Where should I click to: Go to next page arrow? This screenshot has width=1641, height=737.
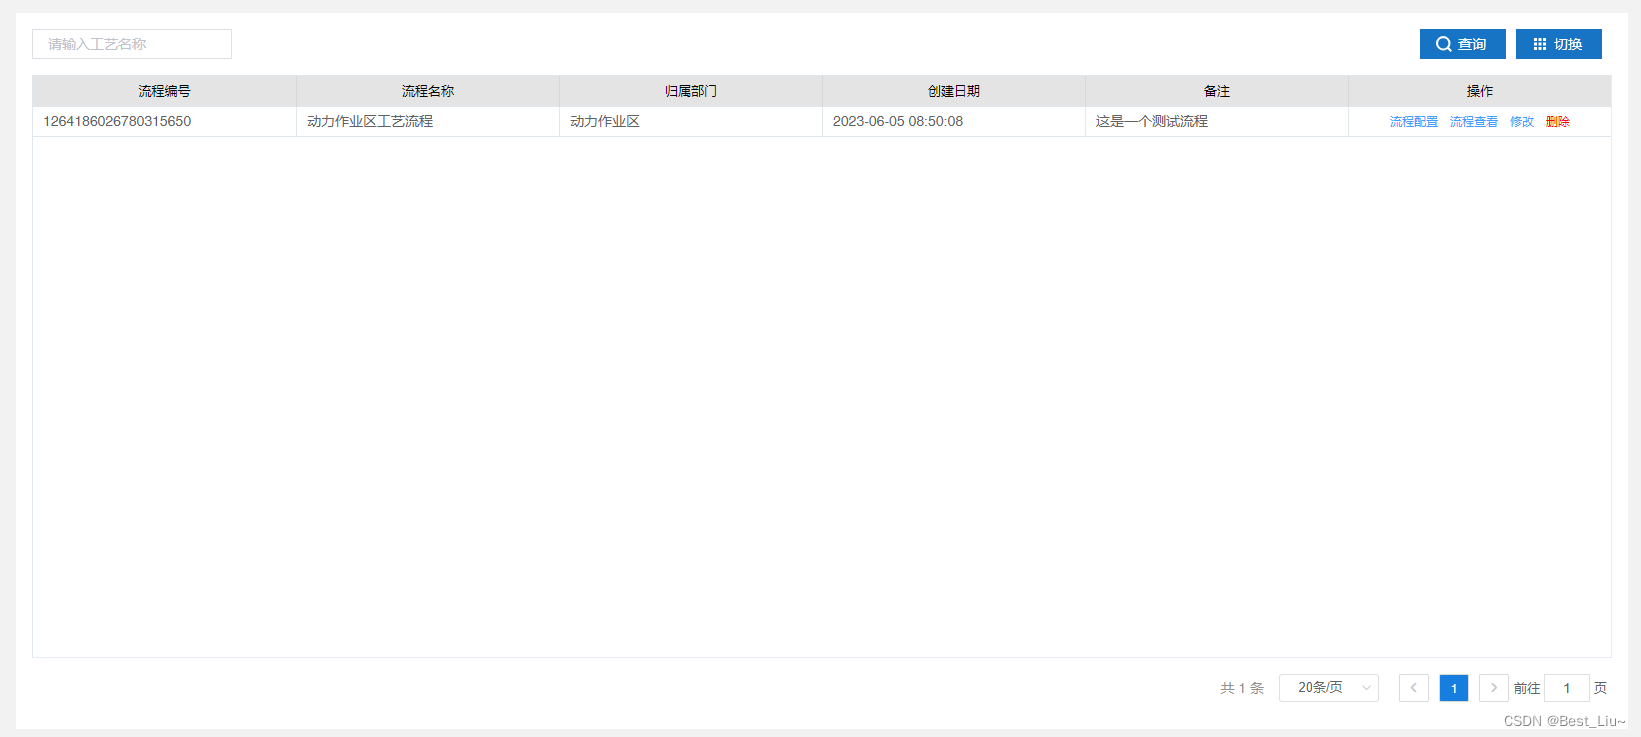tap(1493, 688)
